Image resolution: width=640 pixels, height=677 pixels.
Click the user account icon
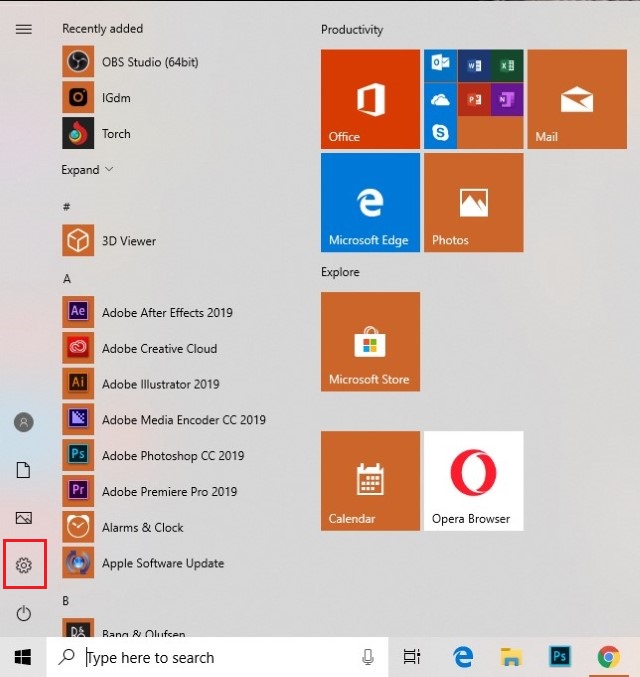[x=24, y=422]
